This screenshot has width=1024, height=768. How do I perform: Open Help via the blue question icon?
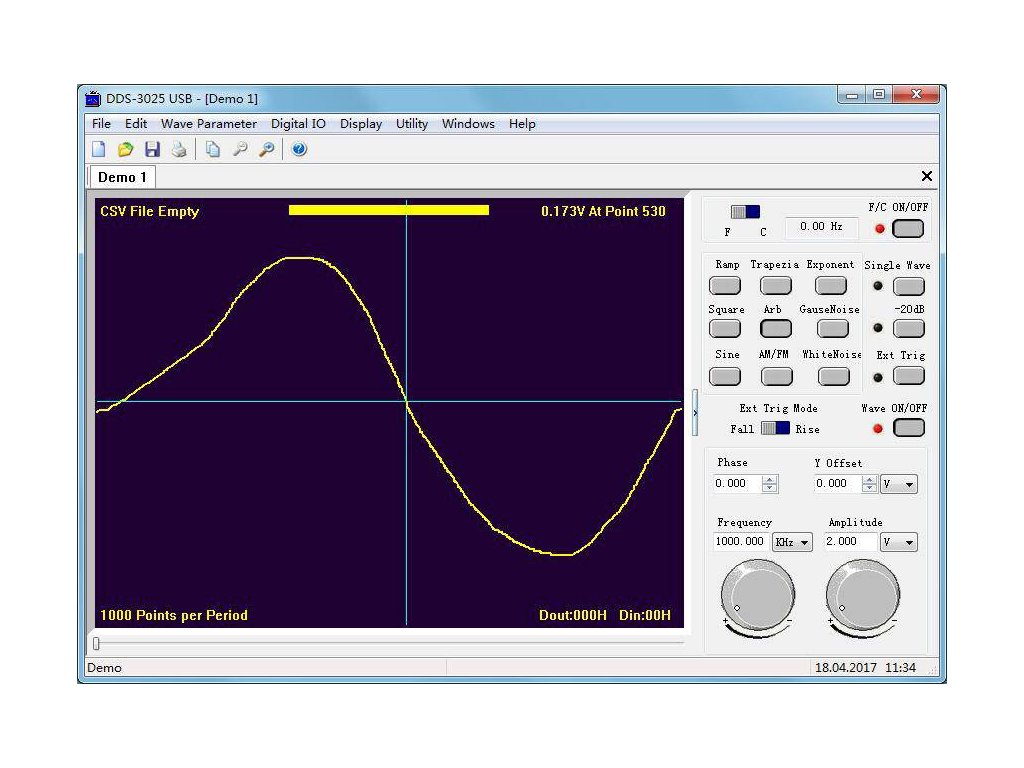(299, 150)
